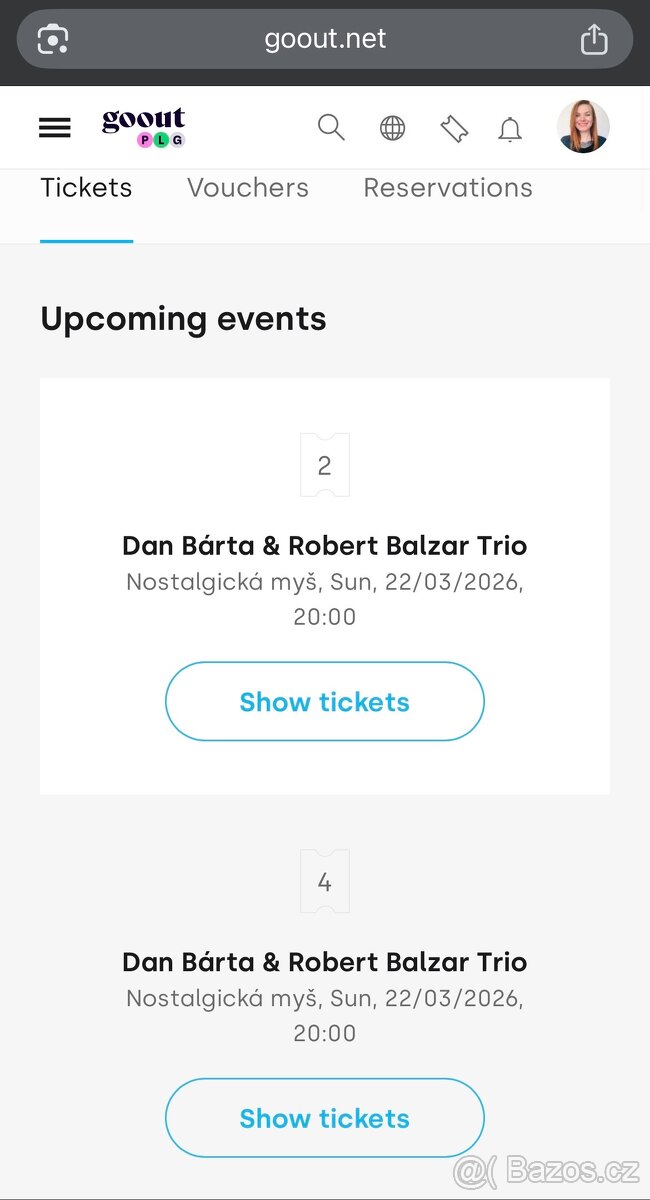The width and height of the screenshot is (650, 1200).
Task: Switch to the Reservations tab
Action: coord(447,187)
